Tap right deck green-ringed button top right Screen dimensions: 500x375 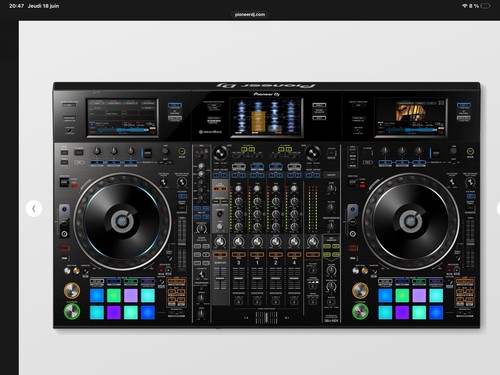[470, 151]
